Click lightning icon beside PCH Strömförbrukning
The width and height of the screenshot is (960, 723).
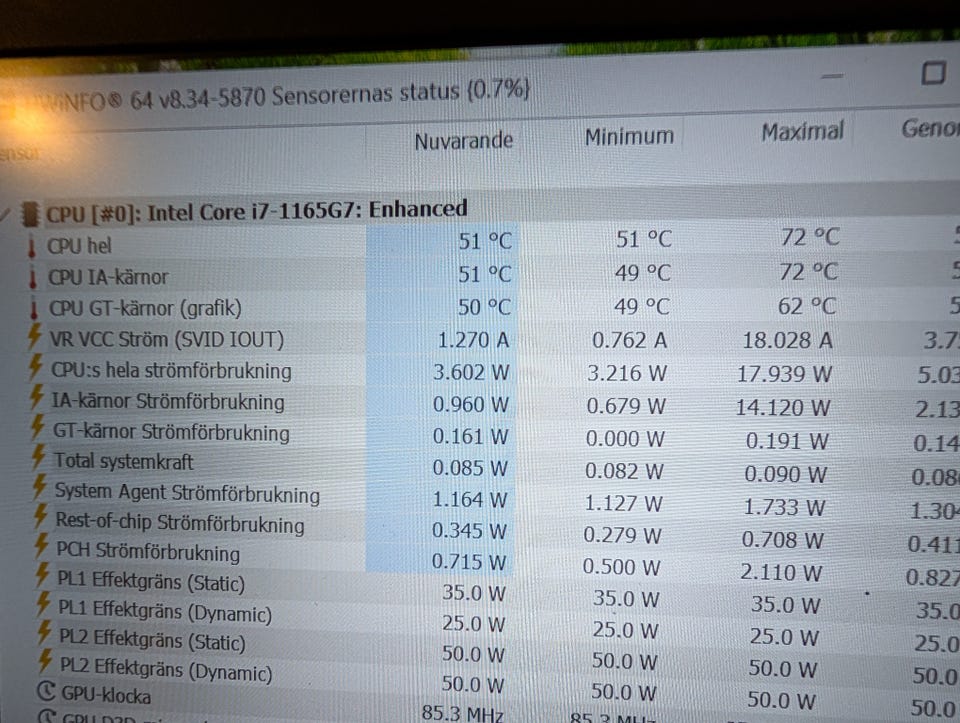pos(42,545)
